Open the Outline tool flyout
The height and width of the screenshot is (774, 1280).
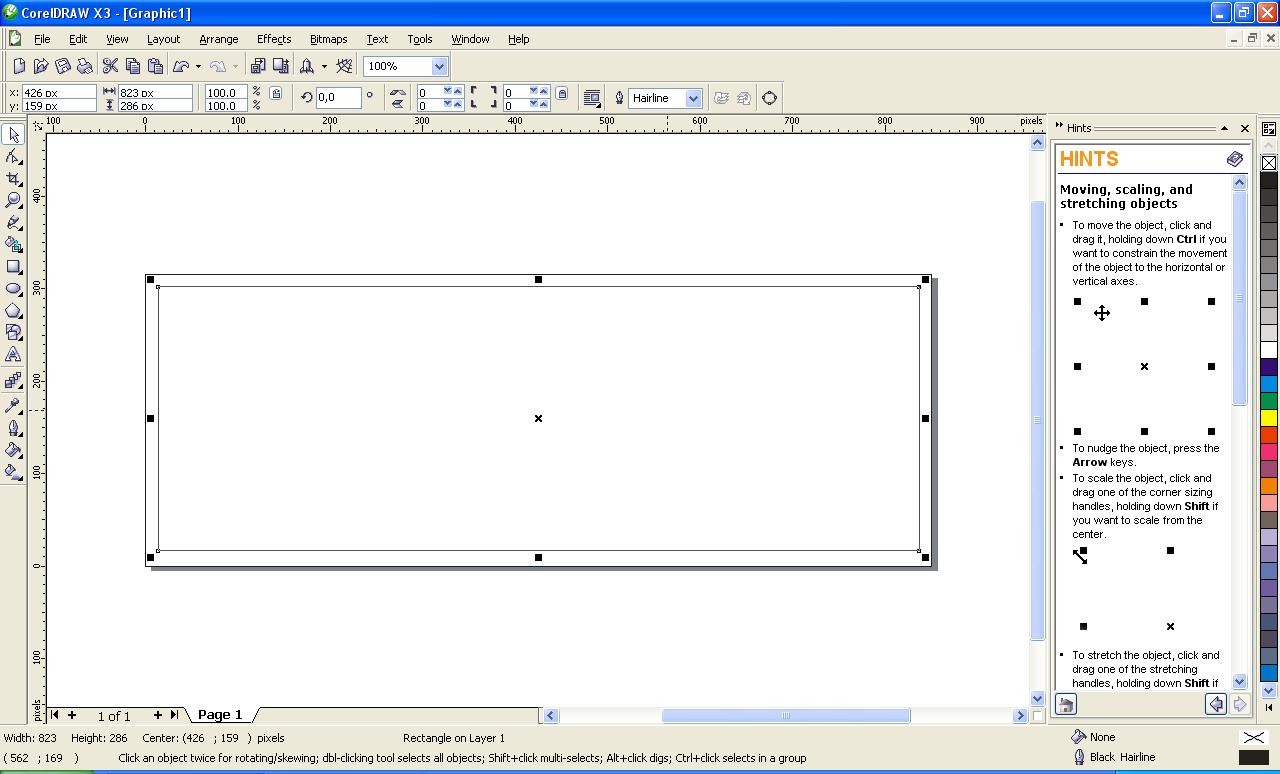14,427
